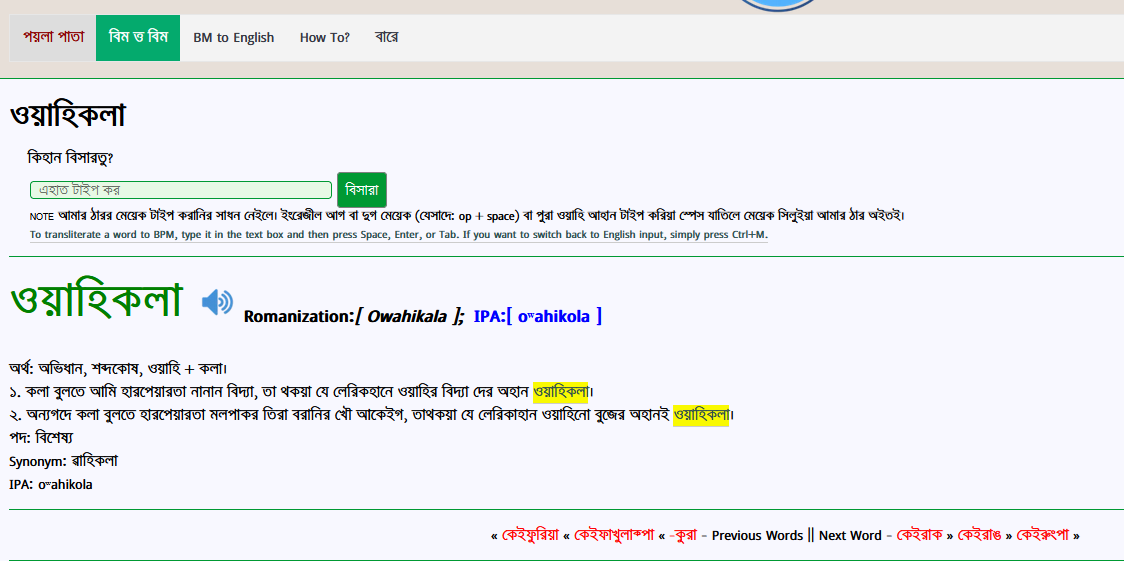This screenshot has height=561, width=1124.
Task: Go to previous word কেইফুরিয়া
Action: pos(530,535)
